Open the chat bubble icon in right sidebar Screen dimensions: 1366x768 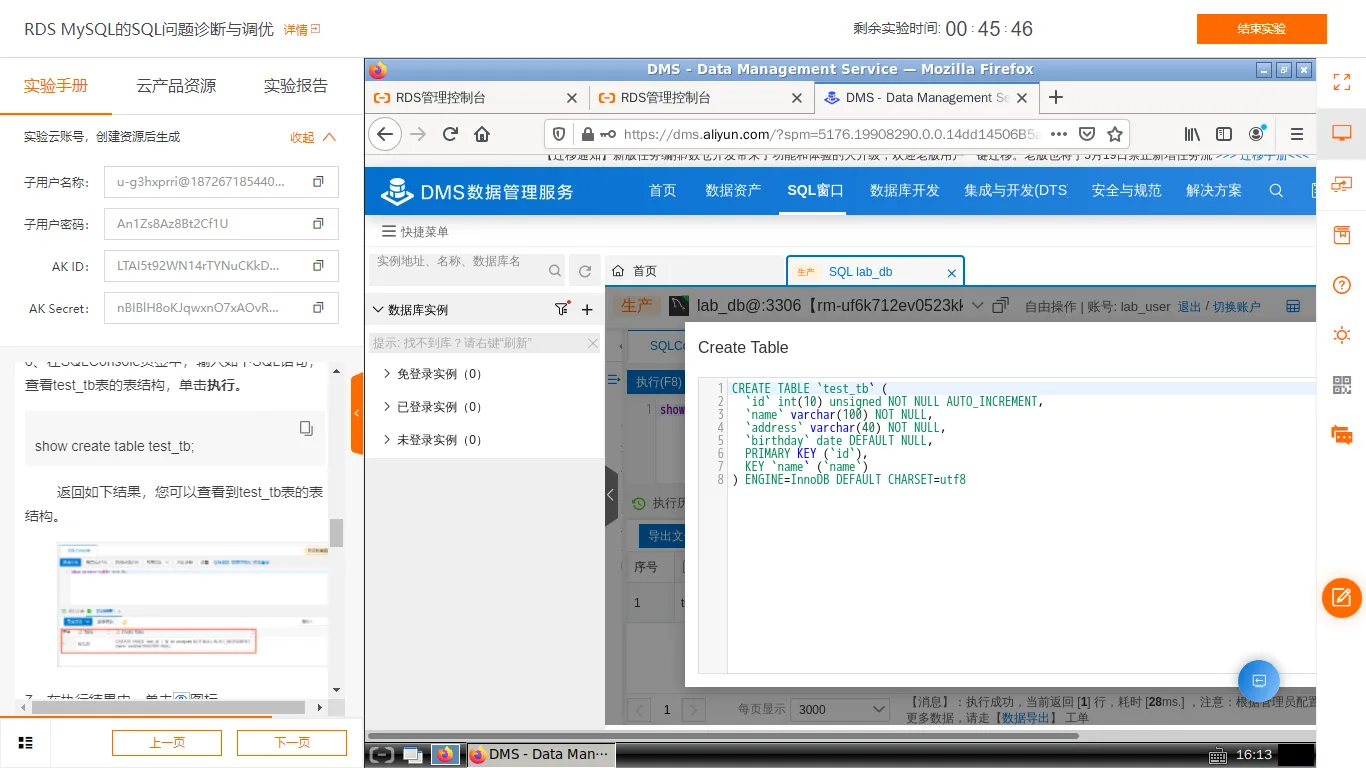tap(1342, 435)
